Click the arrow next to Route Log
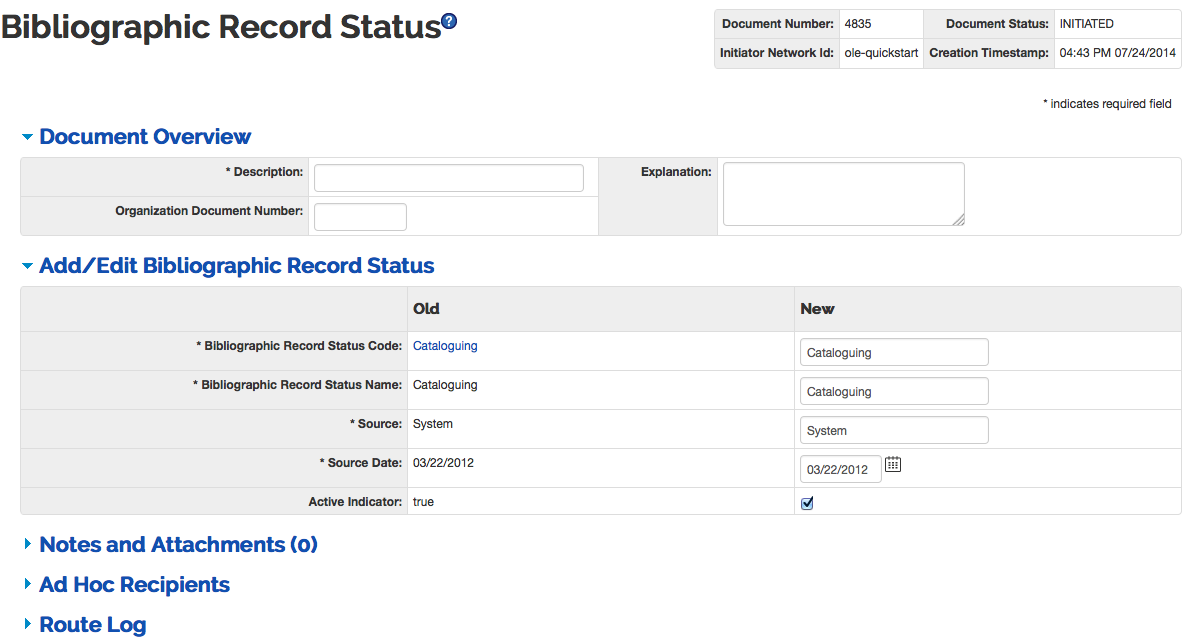This screenshot has width=1190, height=639. pos(27,625)
